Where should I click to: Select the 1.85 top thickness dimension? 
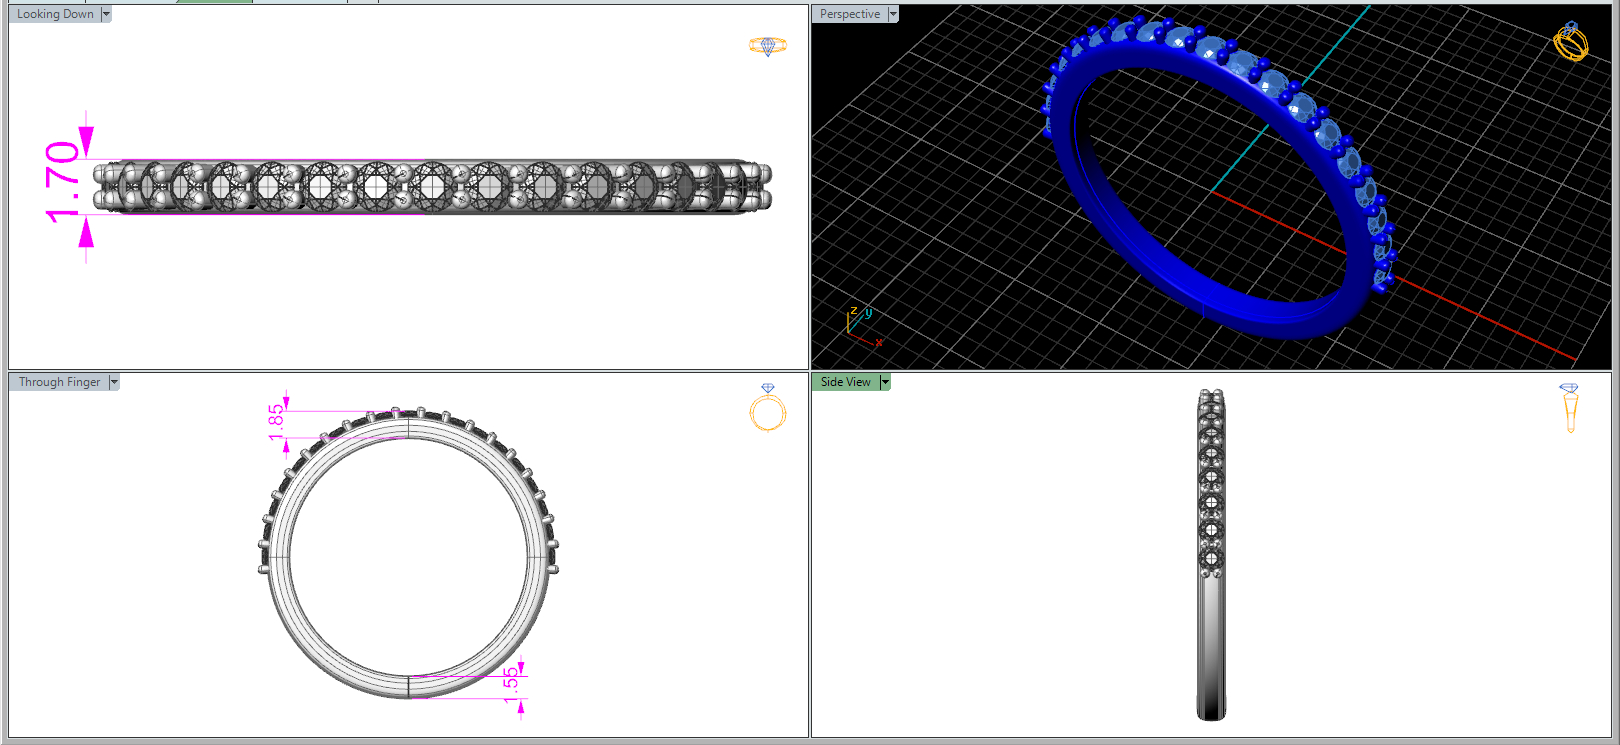coord(276,421)
